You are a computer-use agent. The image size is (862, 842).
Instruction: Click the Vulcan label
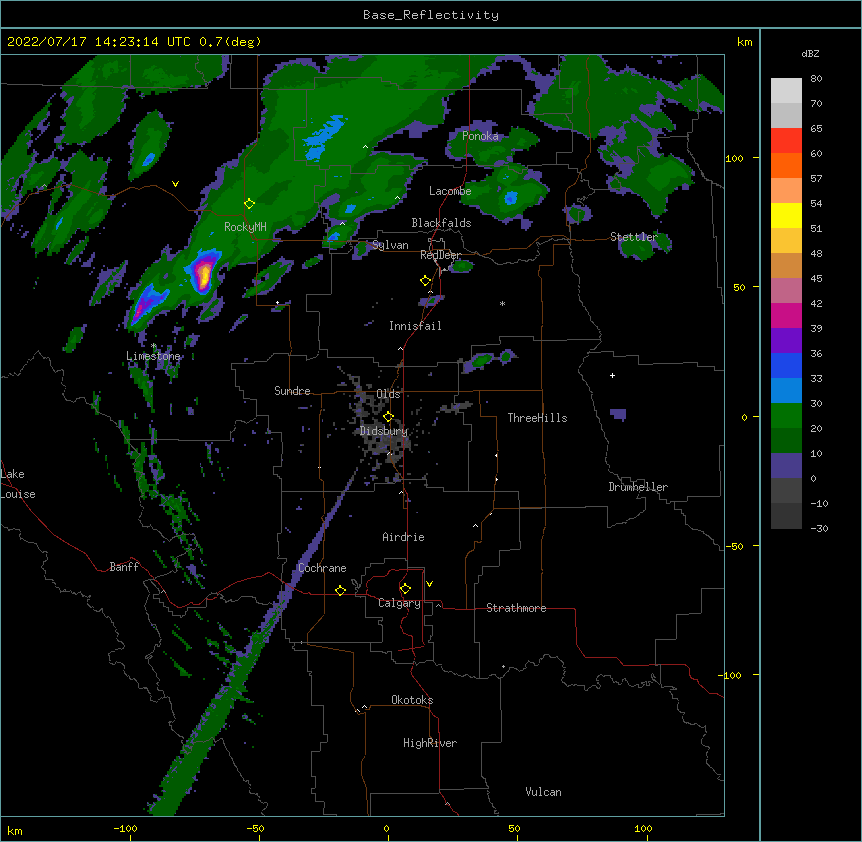tap(543, 792)
